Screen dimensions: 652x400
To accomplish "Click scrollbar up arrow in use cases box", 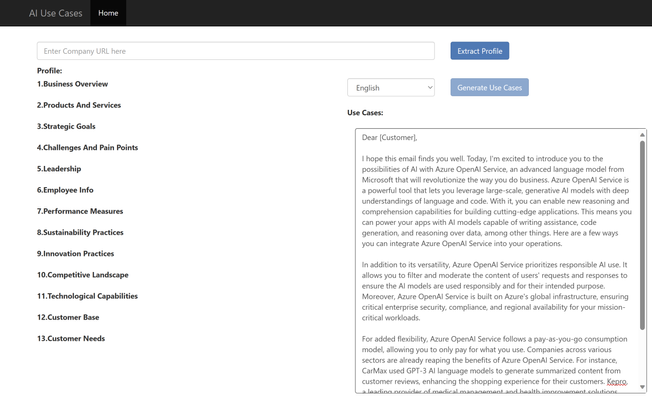I will click(x=642, y=135).
